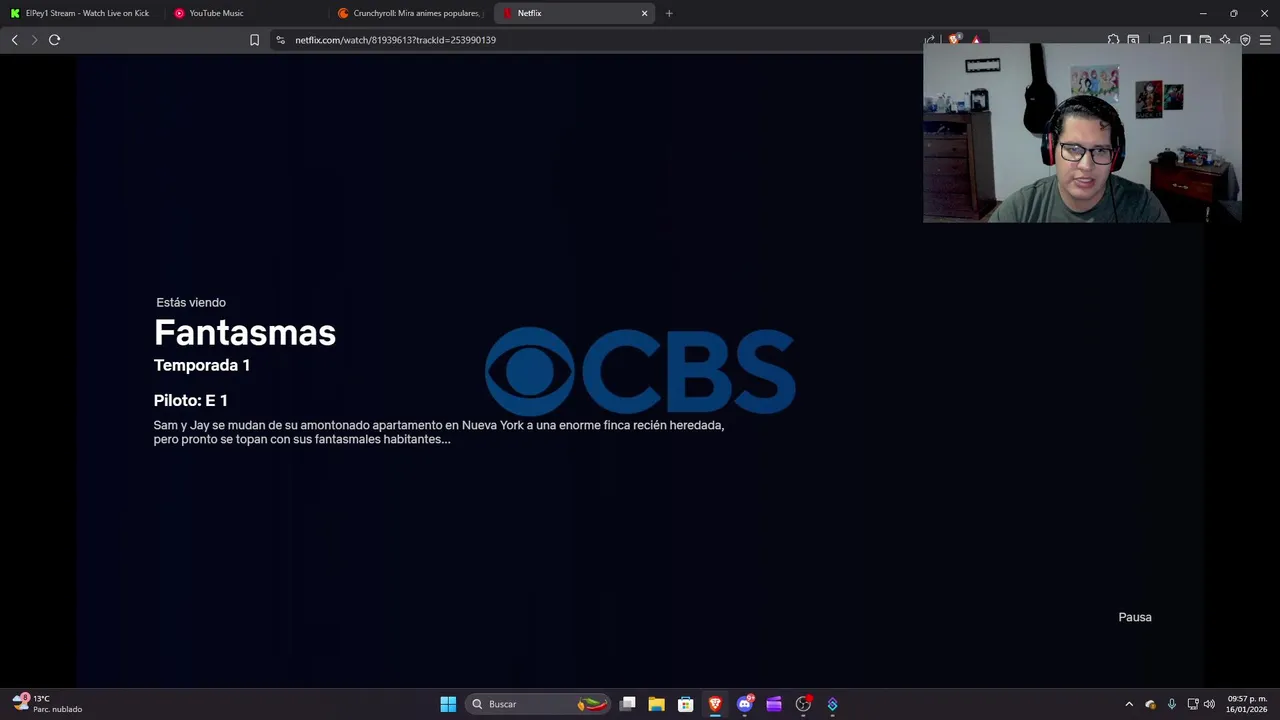Click the Pausa label
Viewport: 1280px width, 720px height.
pyautogui.click(x=1135, y=617)
